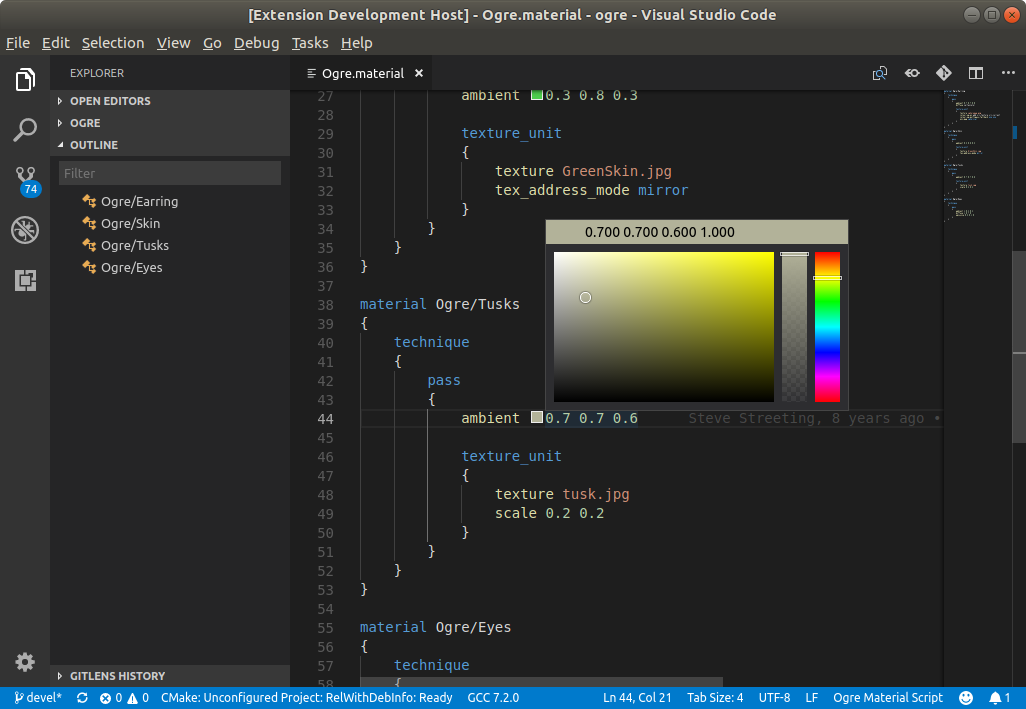This screenshot has height=709, width=1026.
Task: Open the Help menu
Action: [x=357, y=43]
